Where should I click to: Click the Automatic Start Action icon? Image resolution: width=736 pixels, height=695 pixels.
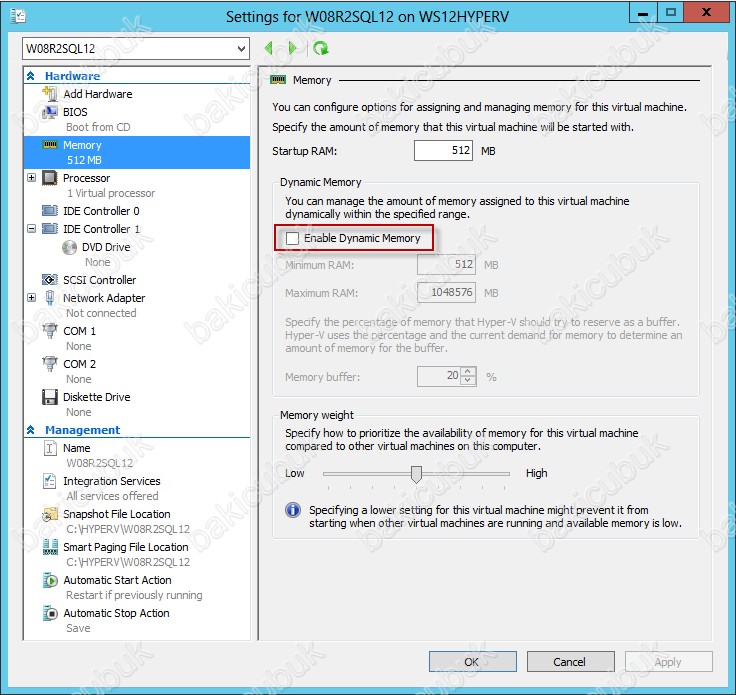click(x=50, y=580)
